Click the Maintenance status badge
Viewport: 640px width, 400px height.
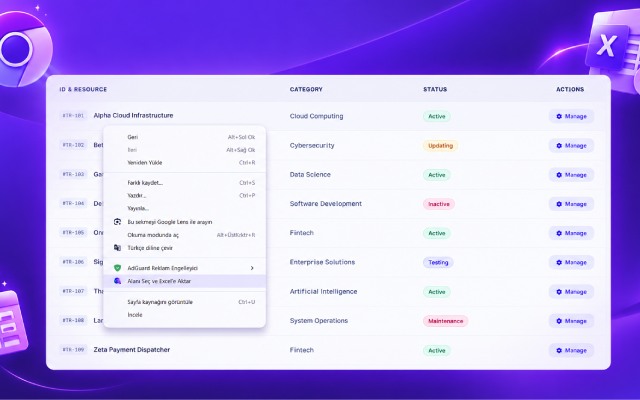(445, 321)
